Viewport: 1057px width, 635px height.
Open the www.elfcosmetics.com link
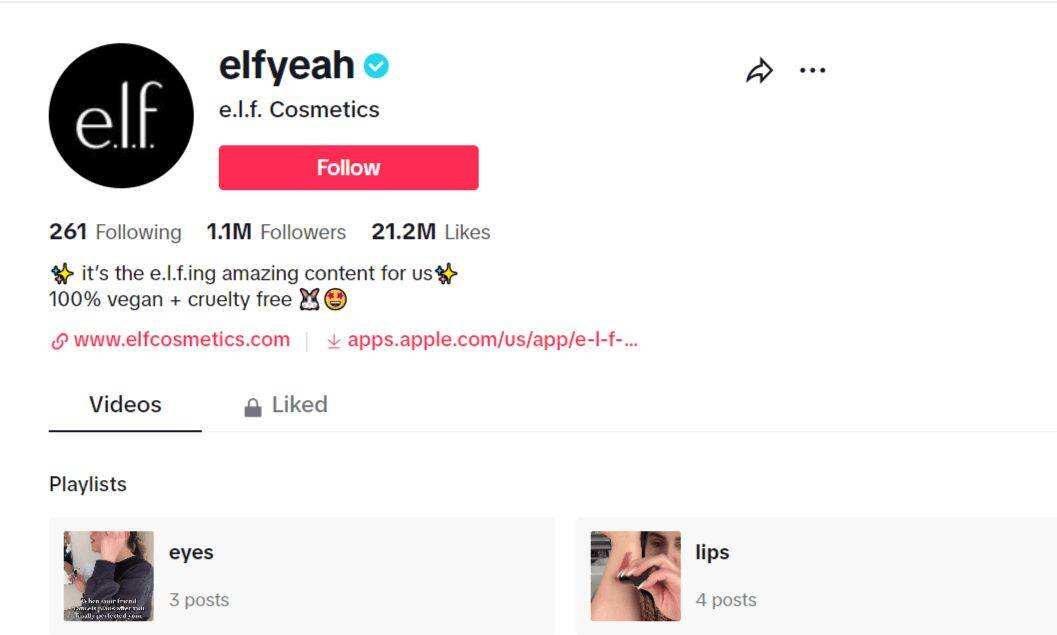click(x=181, y=339)
